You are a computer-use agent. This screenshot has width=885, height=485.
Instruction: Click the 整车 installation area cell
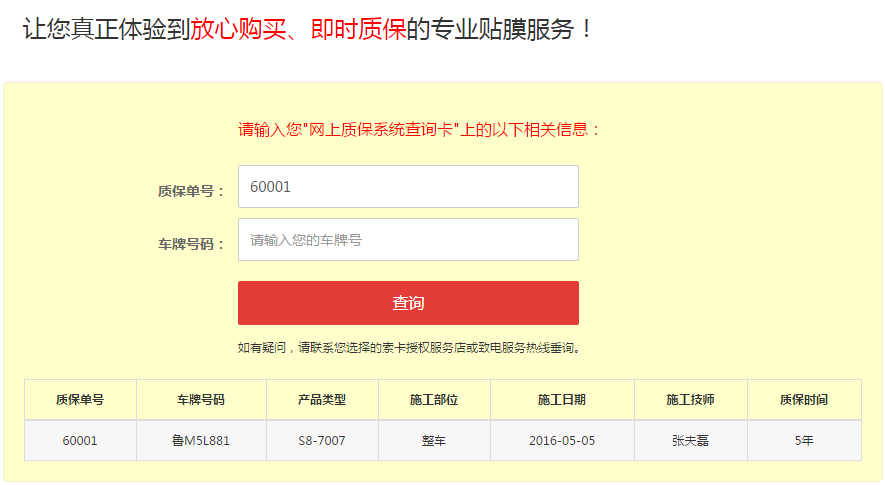434,440
